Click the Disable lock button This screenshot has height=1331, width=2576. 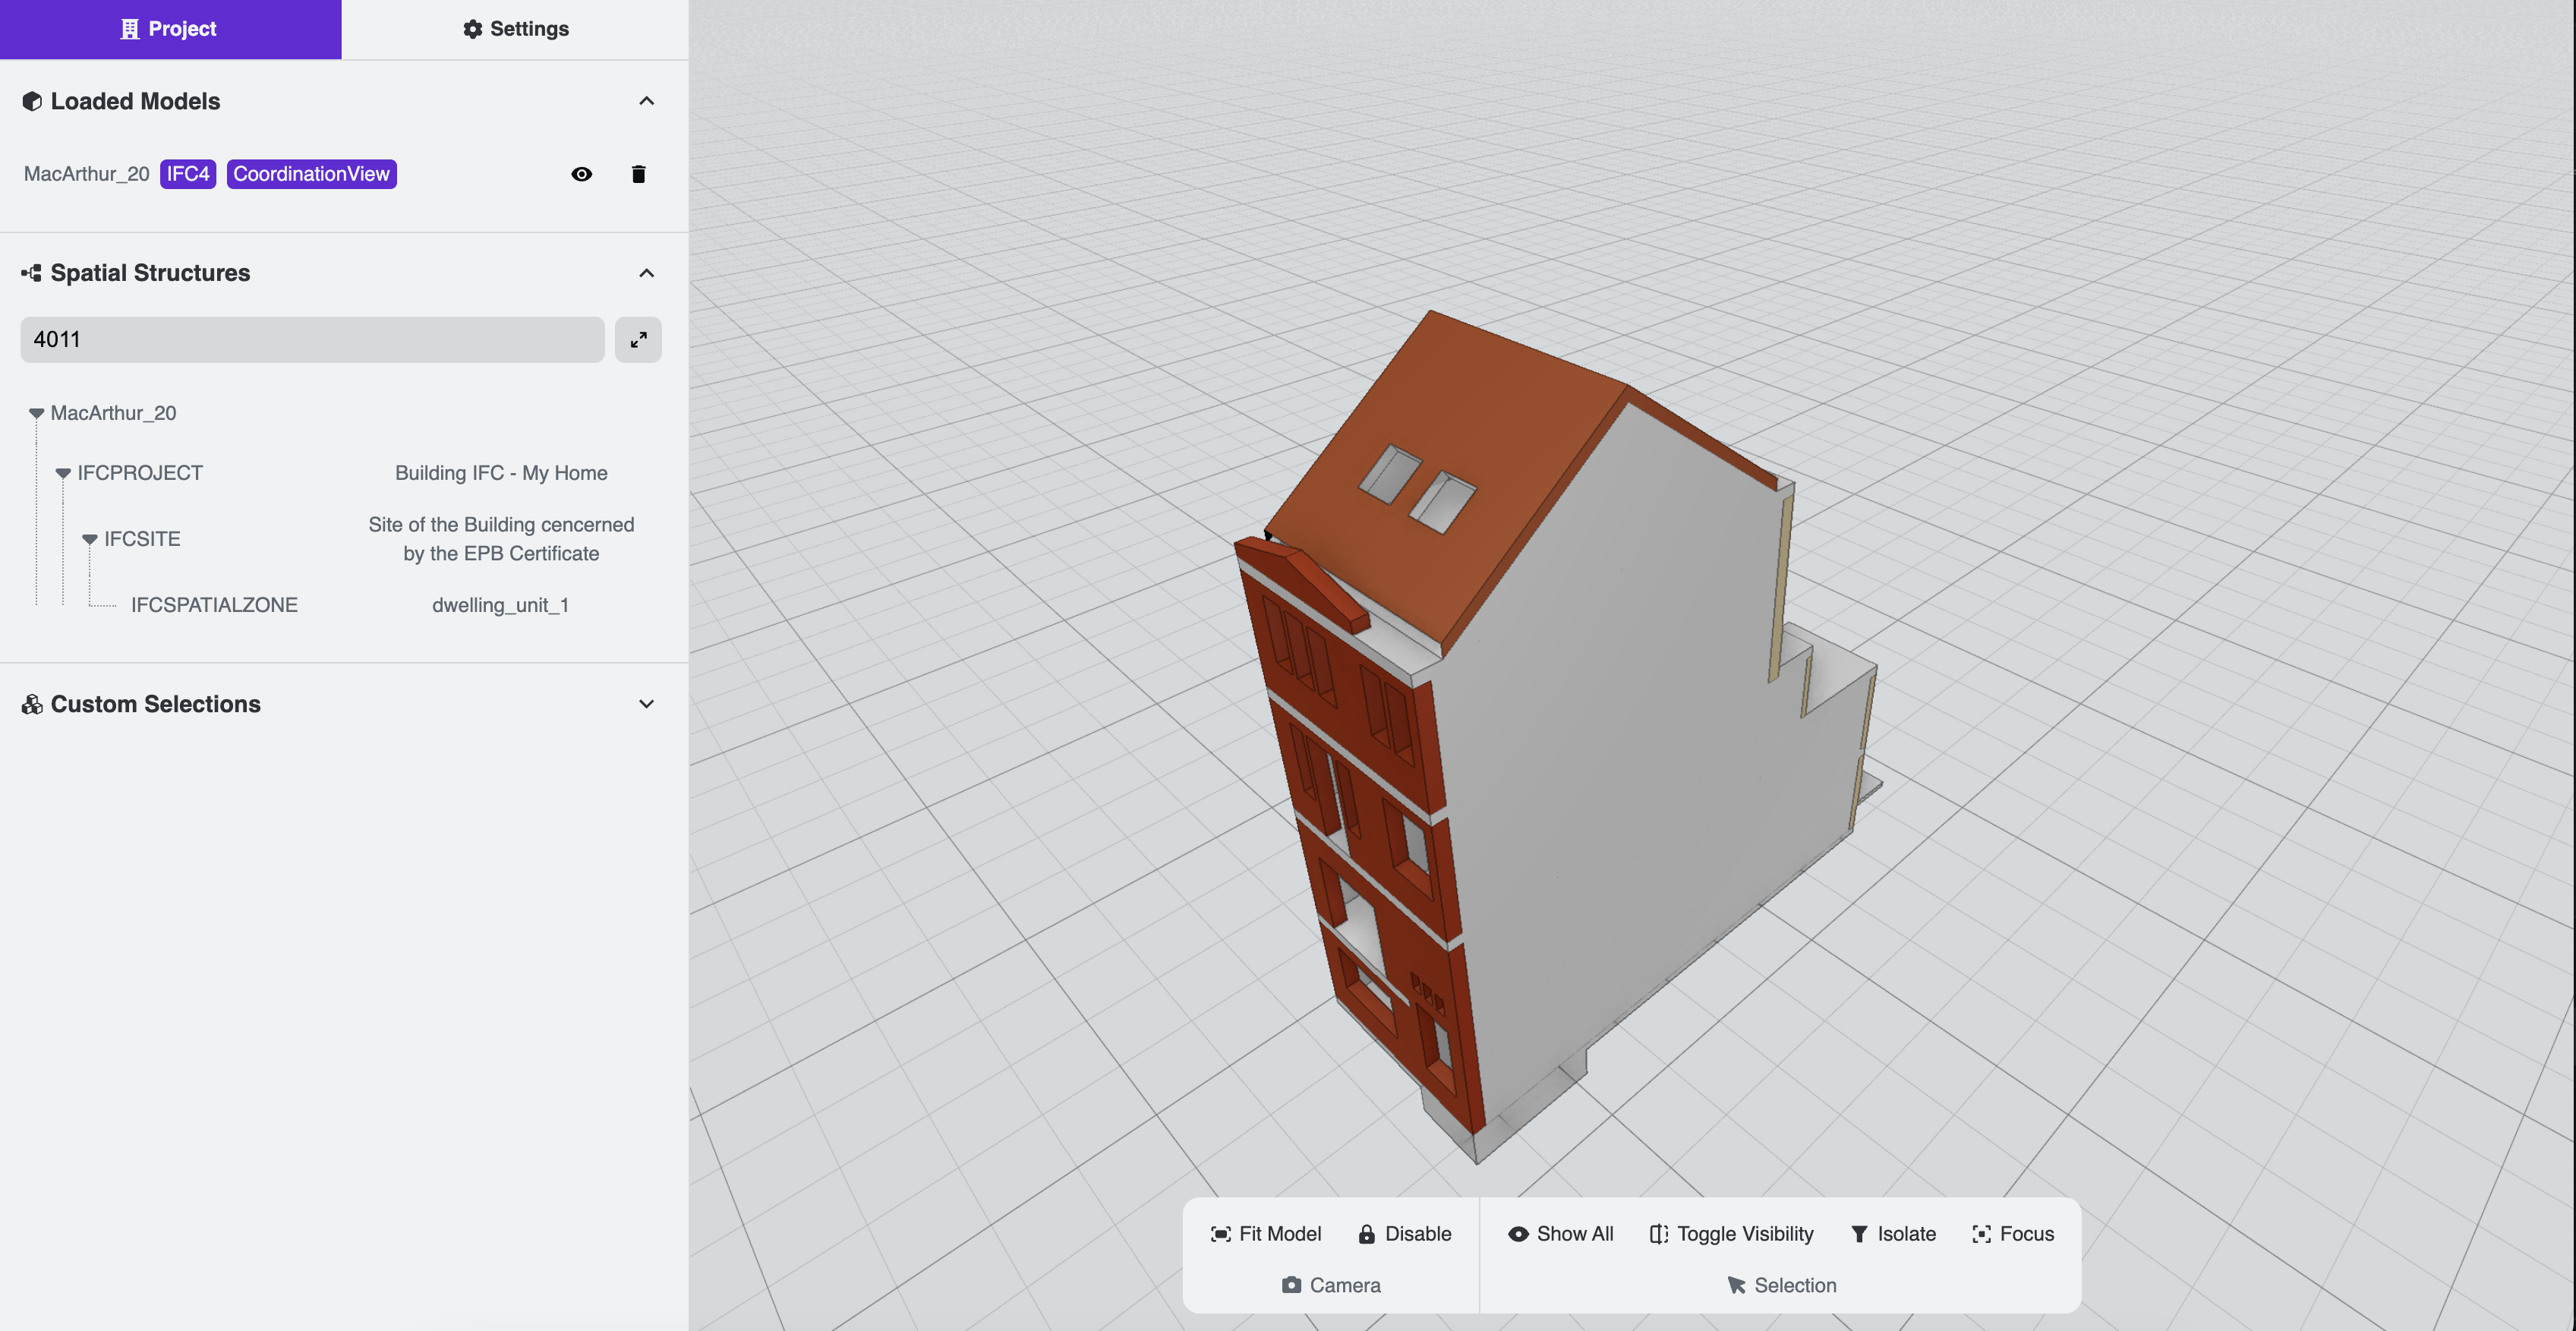[1404, 1234]
